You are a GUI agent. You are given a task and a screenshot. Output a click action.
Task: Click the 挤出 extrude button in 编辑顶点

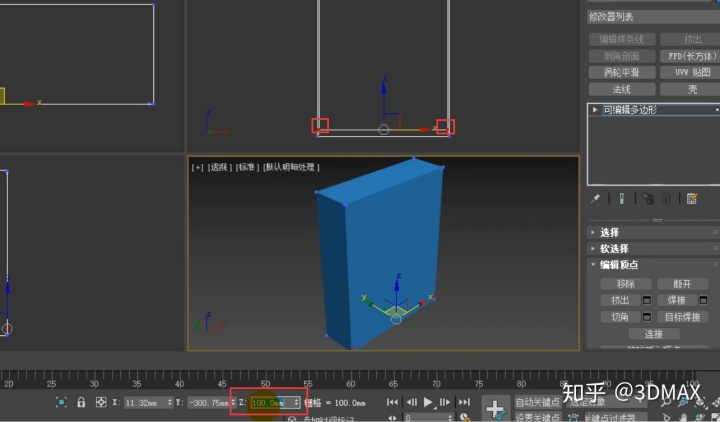(620, 301)
